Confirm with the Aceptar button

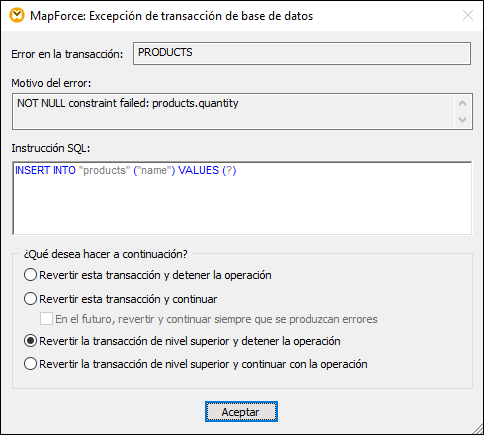(x=241, y=412)
